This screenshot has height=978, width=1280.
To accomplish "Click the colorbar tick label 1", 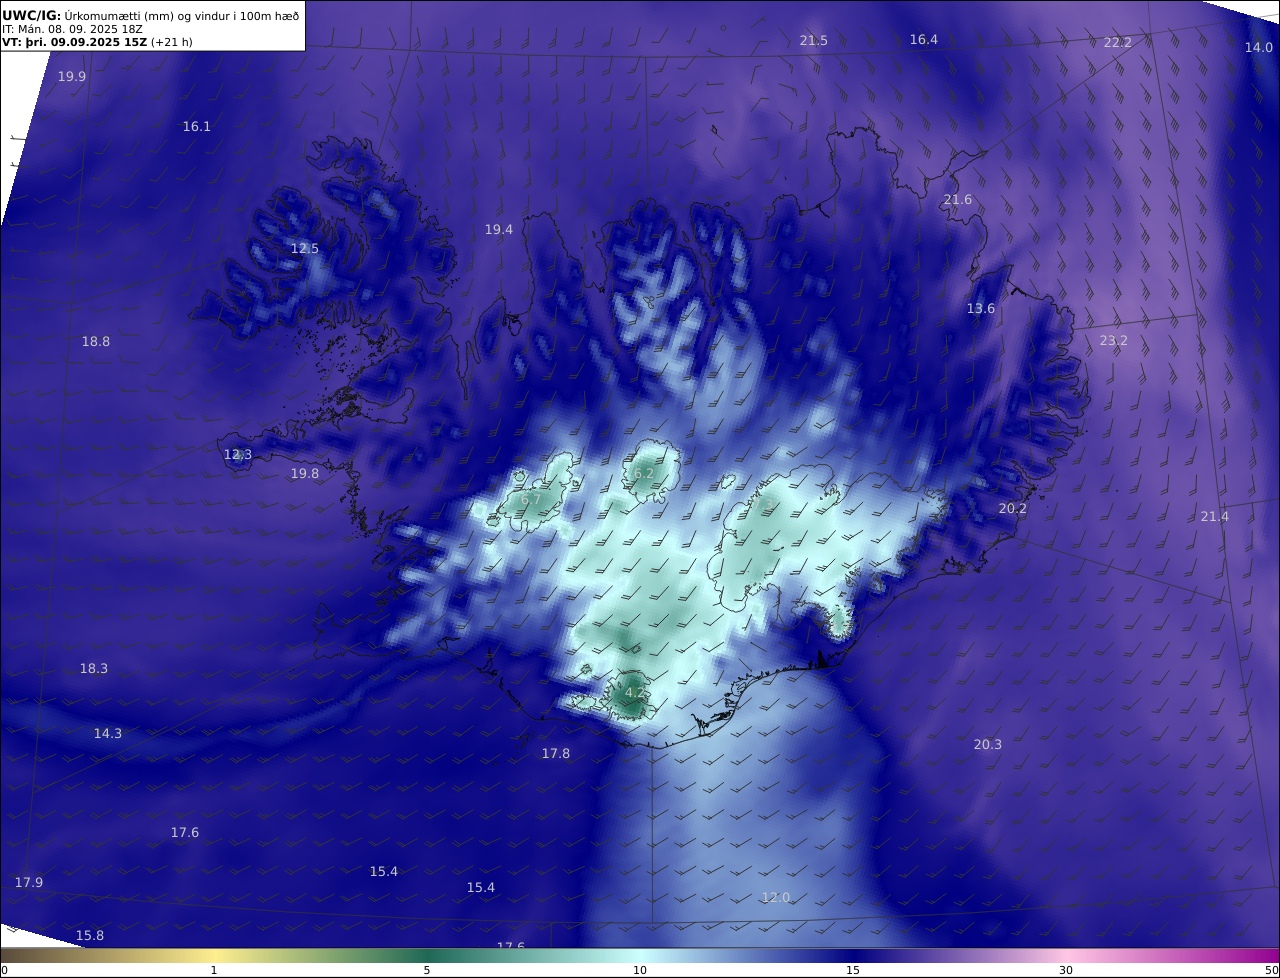I will (214, 970).
